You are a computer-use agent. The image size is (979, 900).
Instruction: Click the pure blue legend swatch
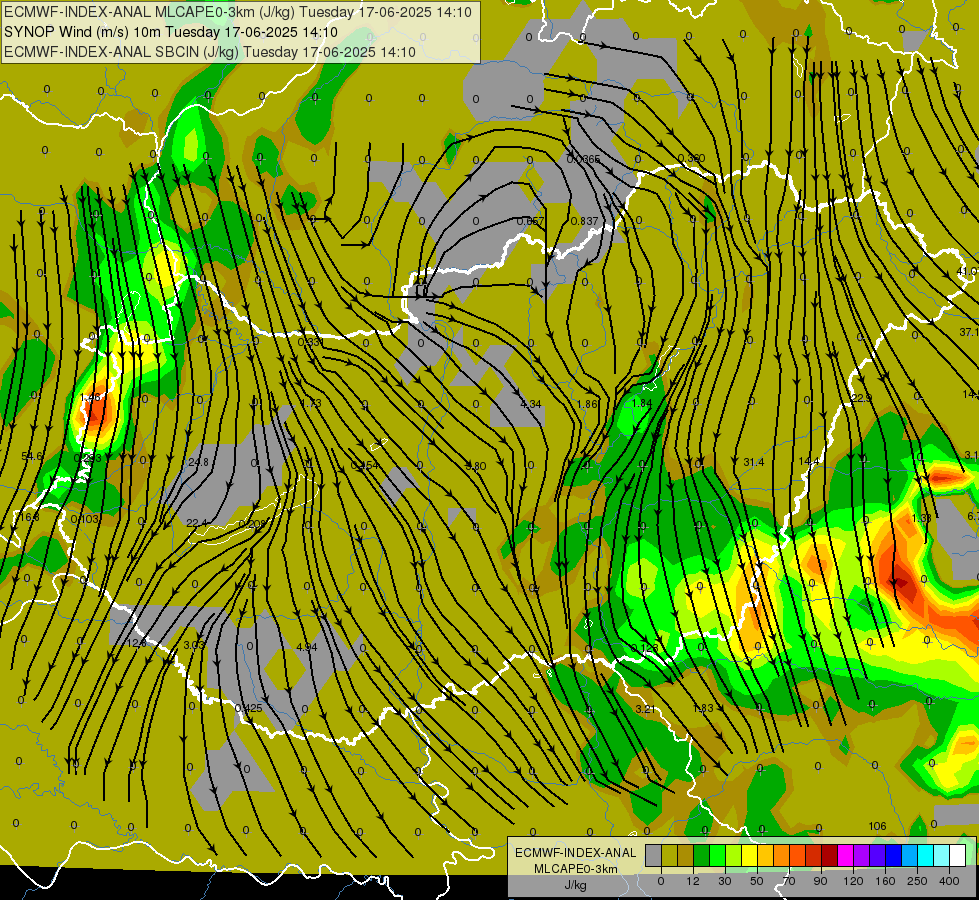(x=894, y=855)
